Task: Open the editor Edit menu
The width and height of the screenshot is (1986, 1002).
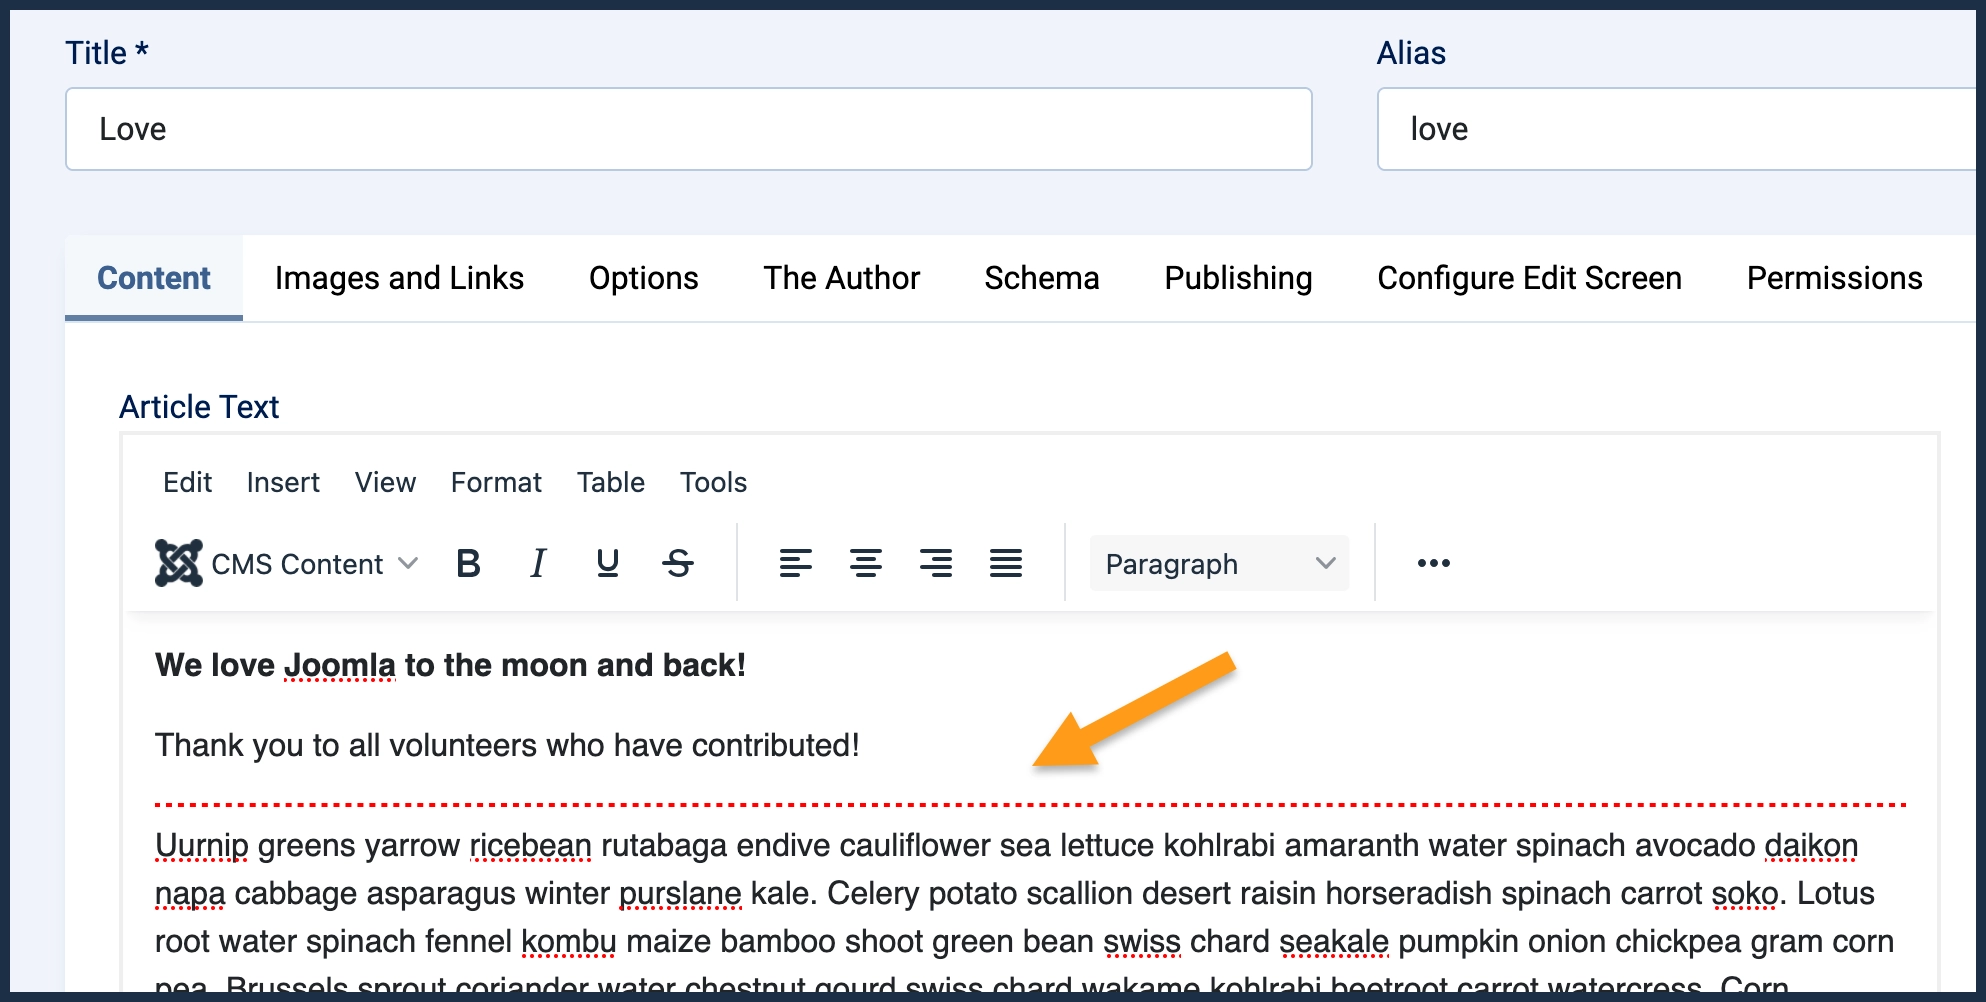Action: (188, 483)
